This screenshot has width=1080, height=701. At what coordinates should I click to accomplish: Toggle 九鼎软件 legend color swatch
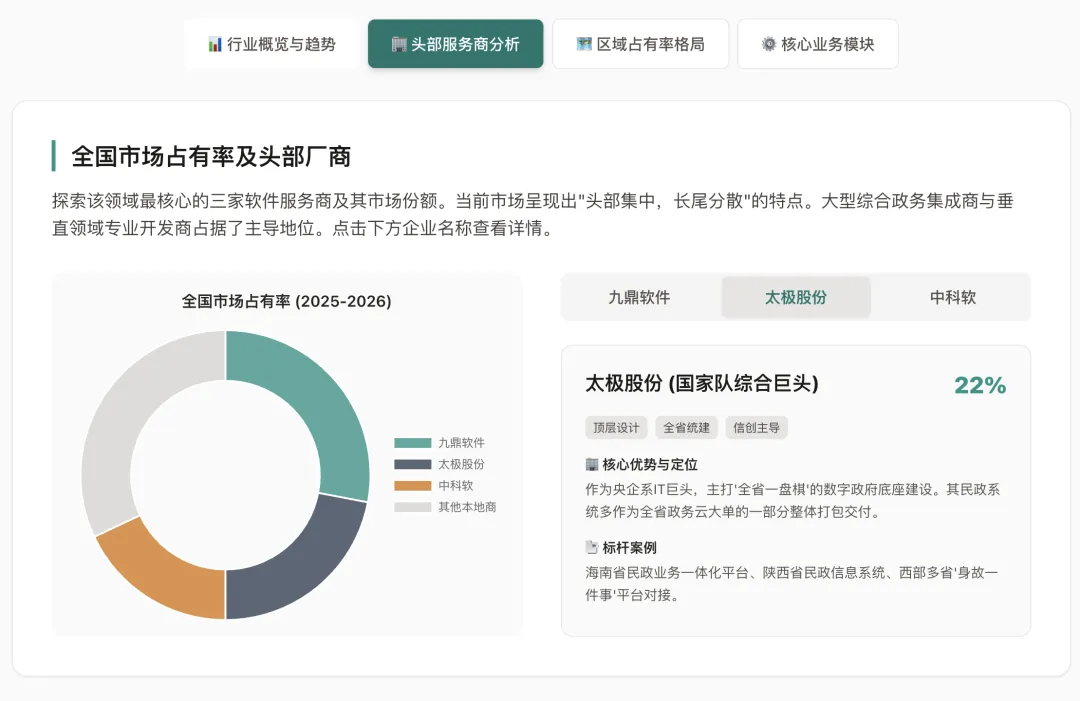413,443
